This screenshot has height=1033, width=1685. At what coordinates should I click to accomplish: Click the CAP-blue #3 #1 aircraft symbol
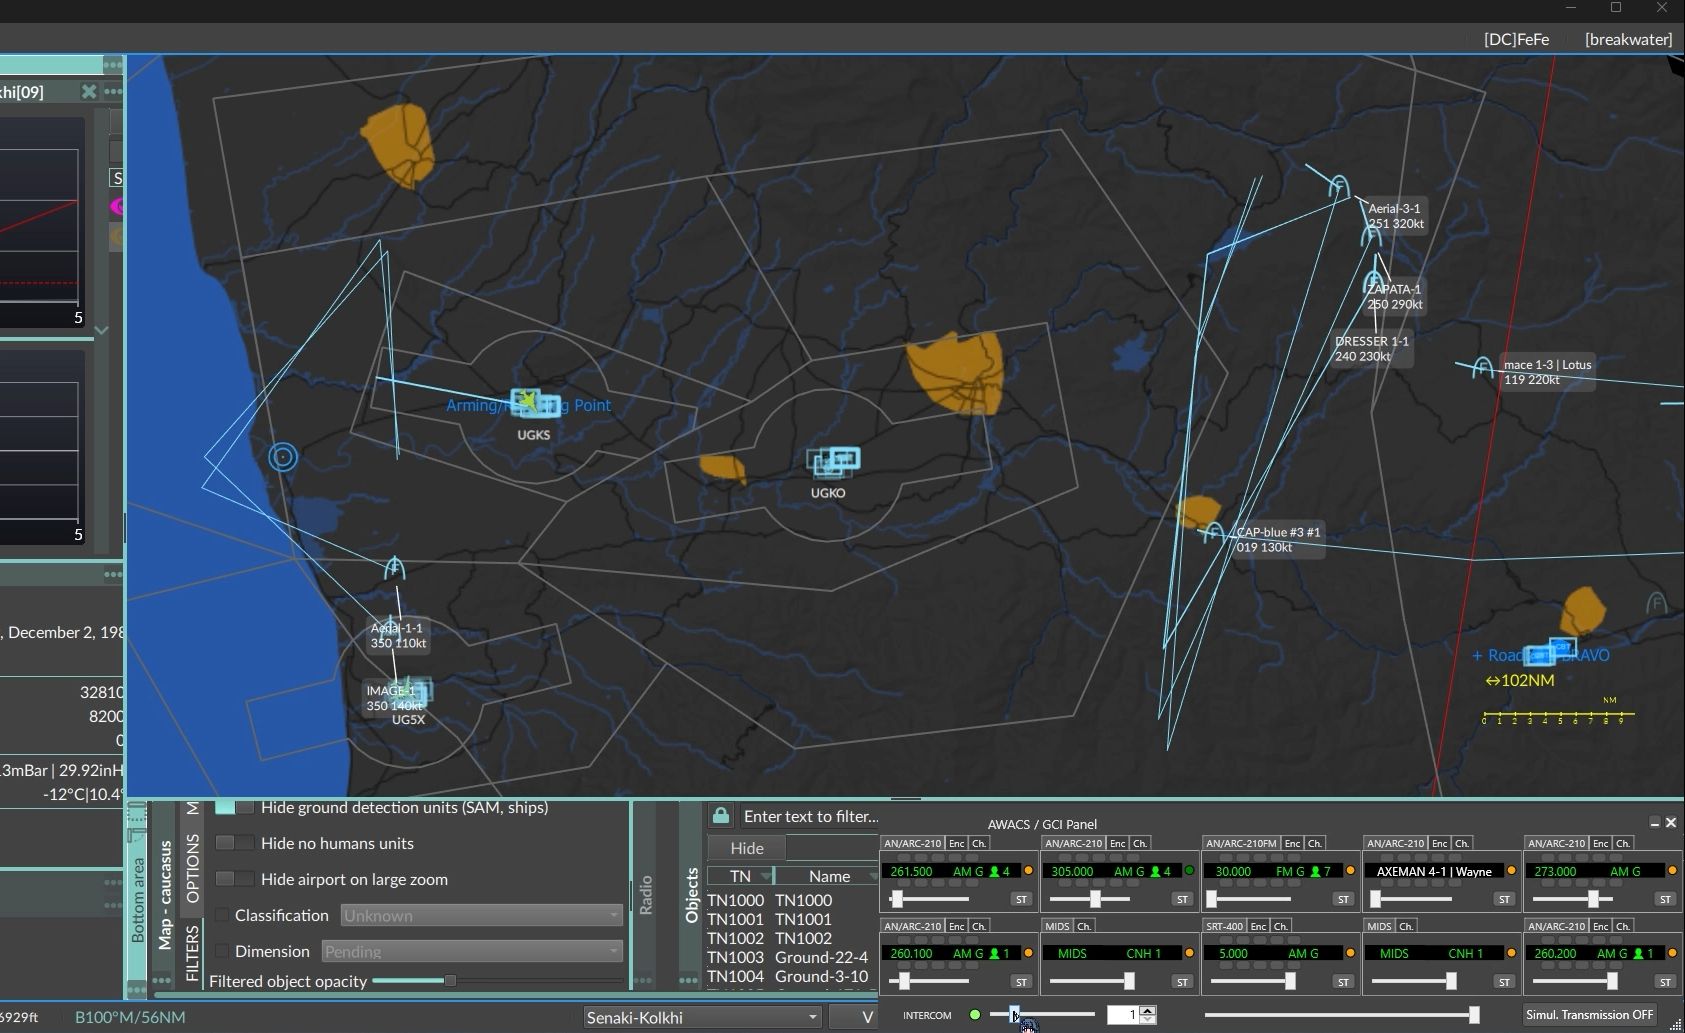point(1214,532)
